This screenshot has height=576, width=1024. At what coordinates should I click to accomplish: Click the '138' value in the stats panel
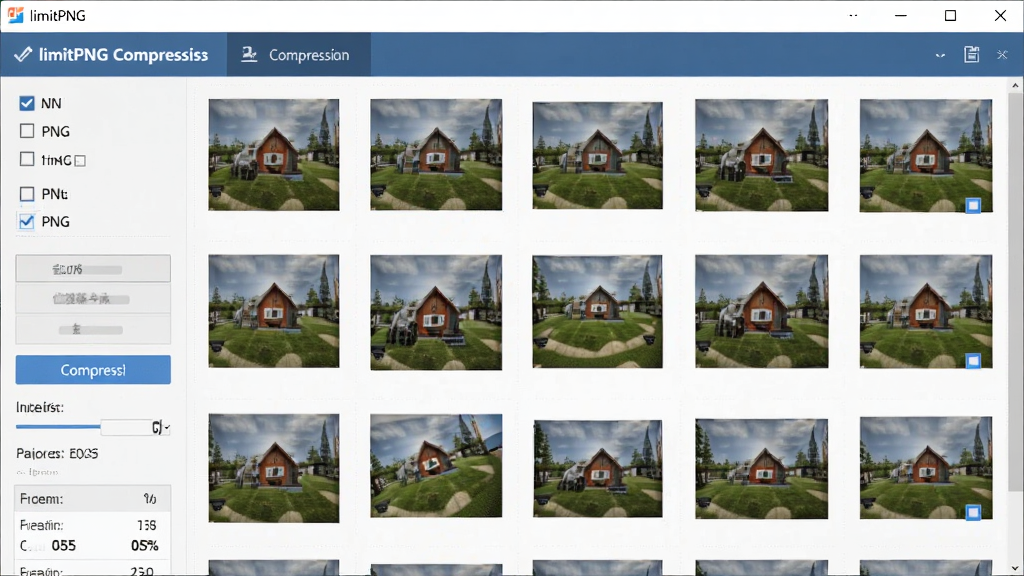point(147,525)
